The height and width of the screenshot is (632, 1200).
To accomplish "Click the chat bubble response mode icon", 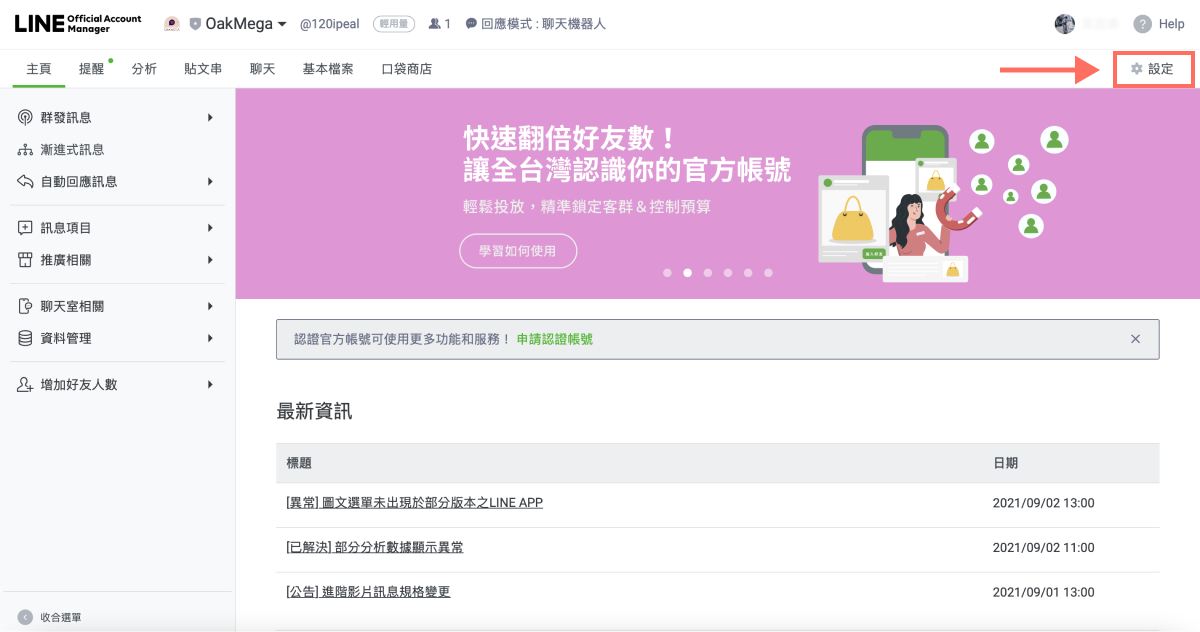I will [x=471, y=24].
